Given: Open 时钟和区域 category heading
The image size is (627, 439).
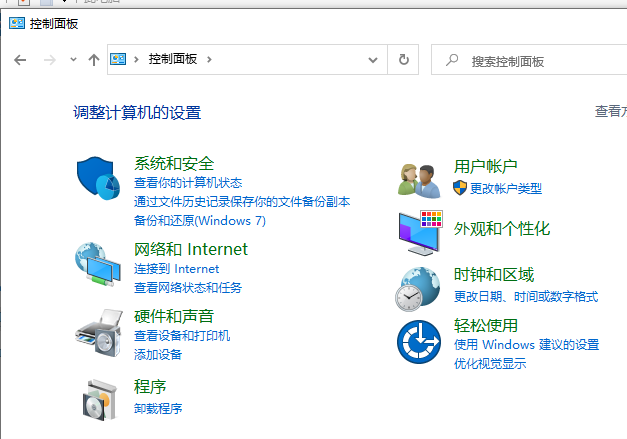Looking at the screenshot, I should click(494, 275).
